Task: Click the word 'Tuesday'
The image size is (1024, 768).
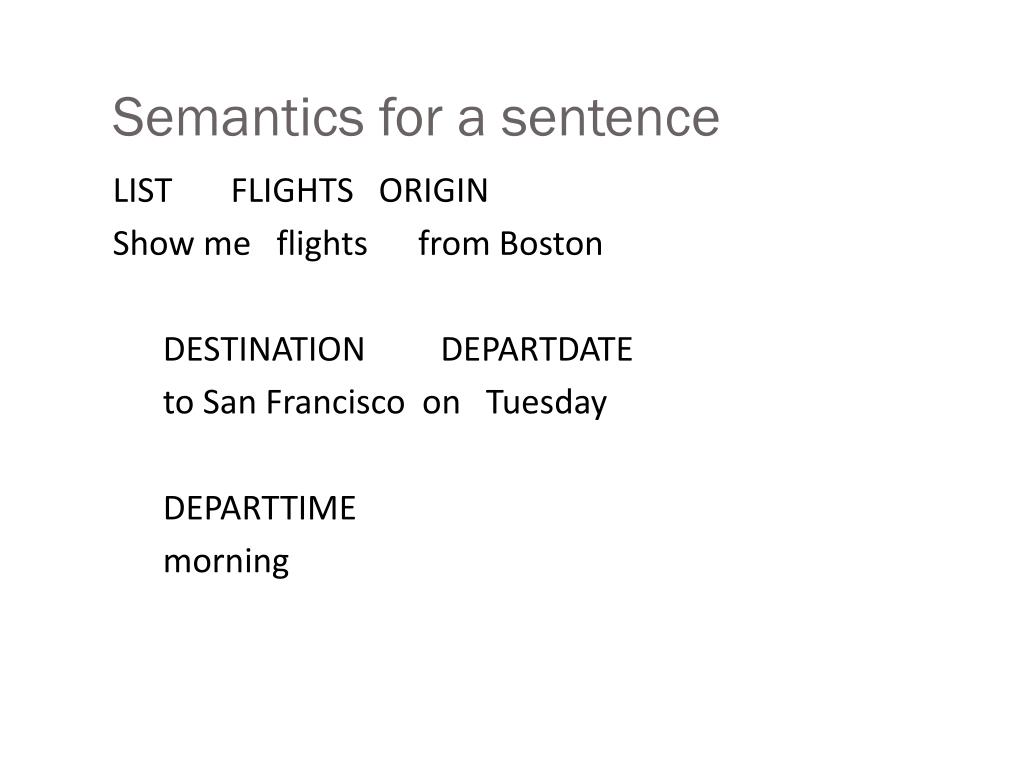Action: (547, 404)
